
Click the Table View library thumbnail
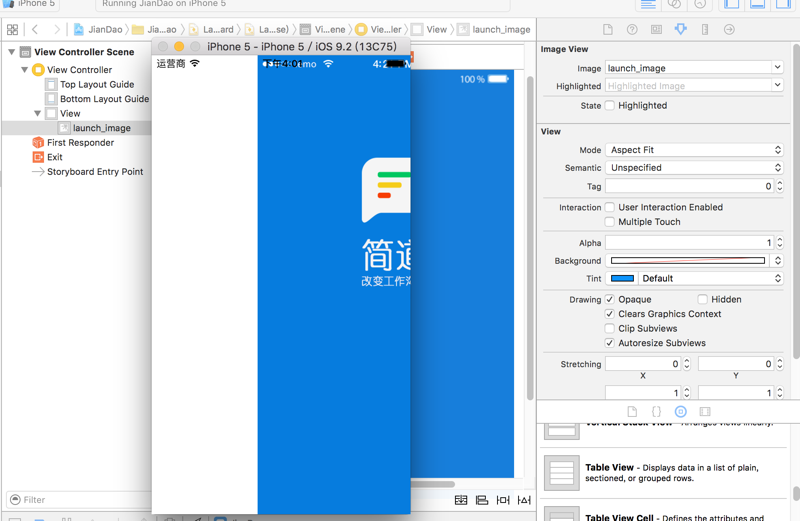click(x=562, y=473)
